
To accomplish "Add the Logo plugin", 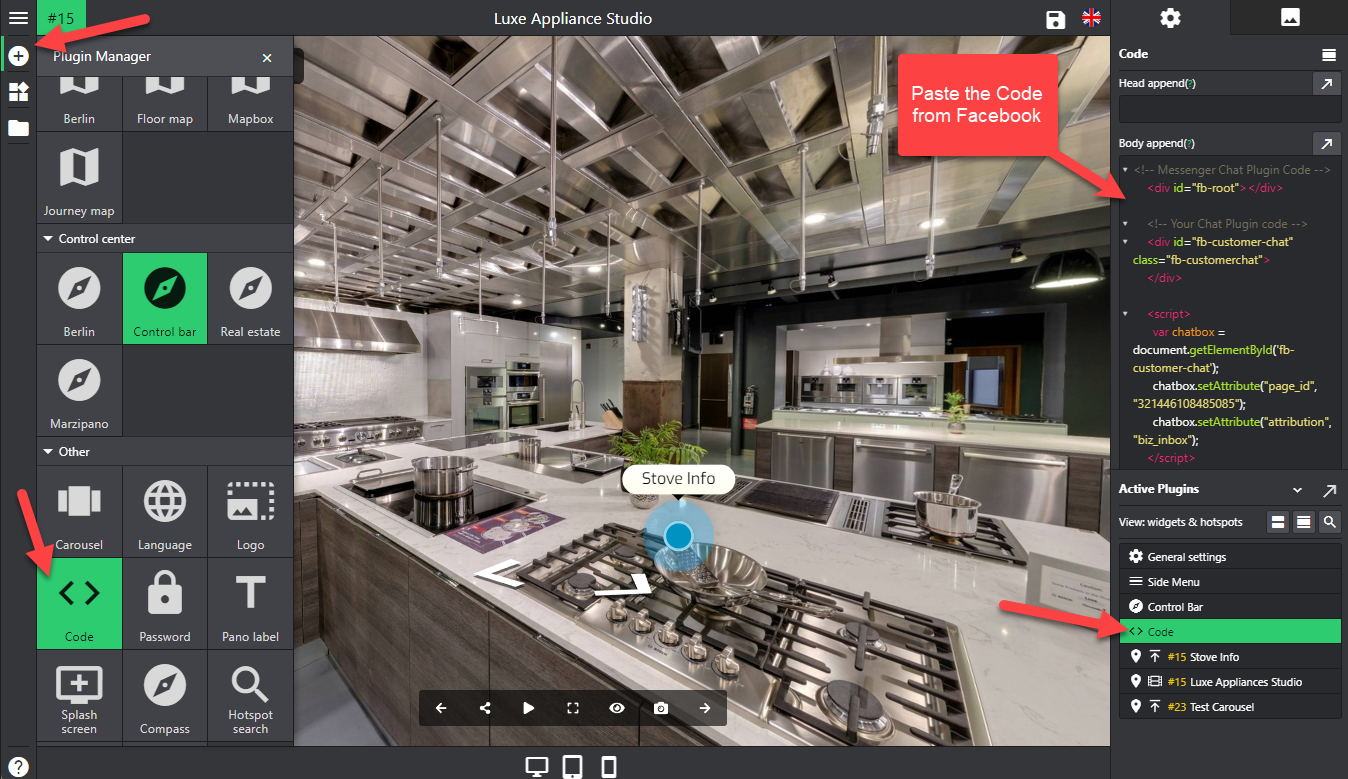I will [x=250, y=511].
